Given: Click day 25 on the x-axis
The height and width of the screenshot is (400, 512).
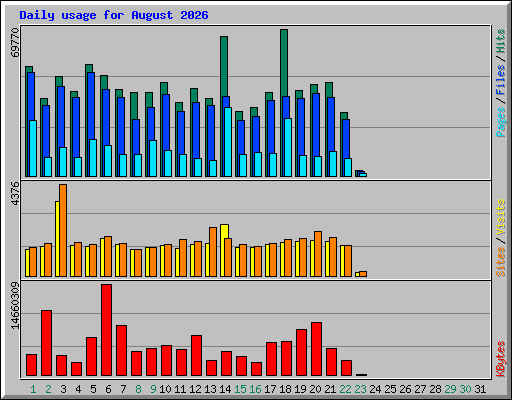Looking at the screenshot, I should pyautogui.click(x=390, y=389).
